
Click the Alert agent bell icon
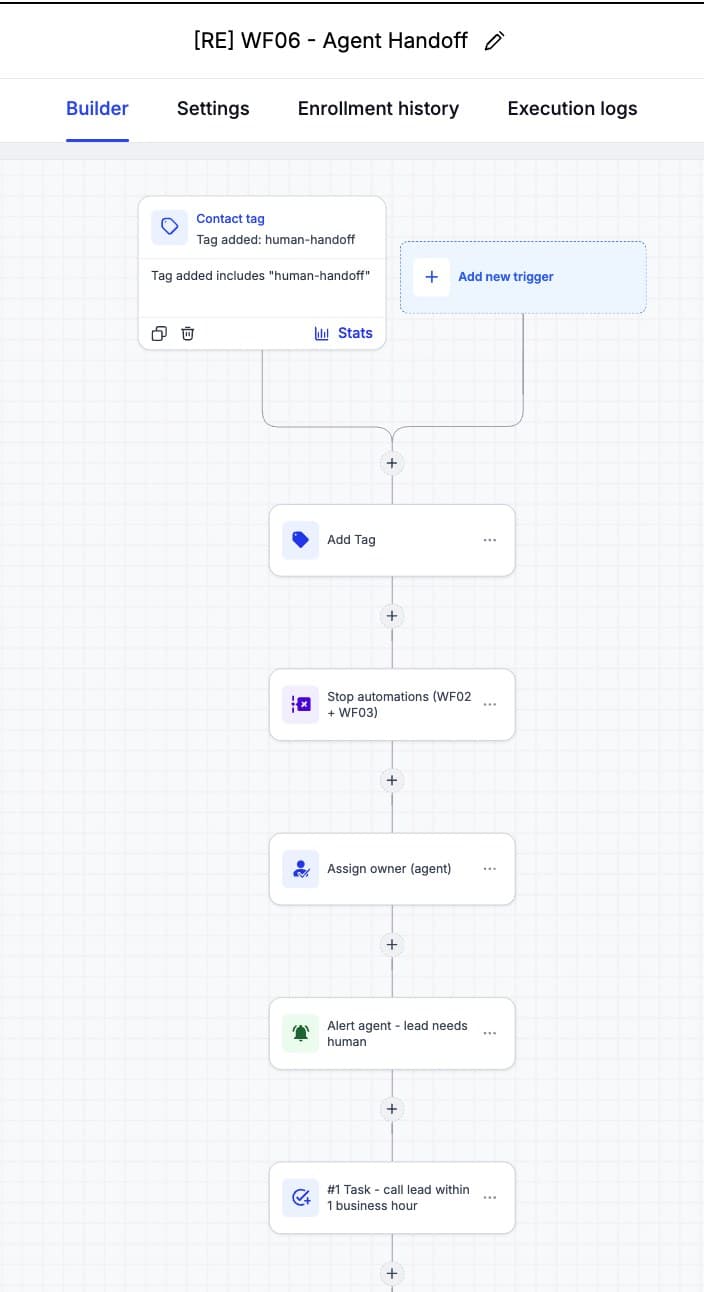(x=300, y=1033)
